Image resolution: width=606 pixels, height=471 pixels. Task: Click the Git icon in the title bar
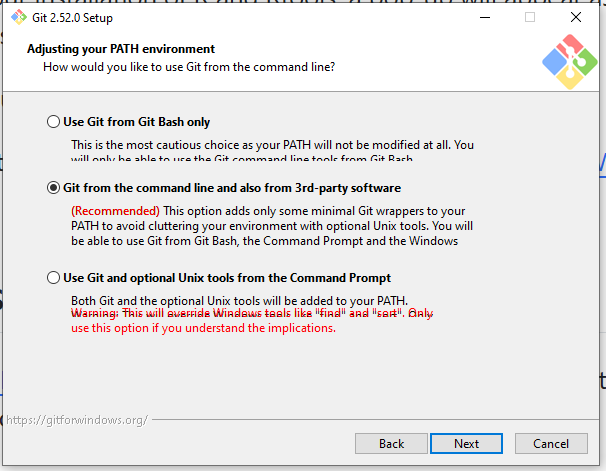(x=19, y=17)
